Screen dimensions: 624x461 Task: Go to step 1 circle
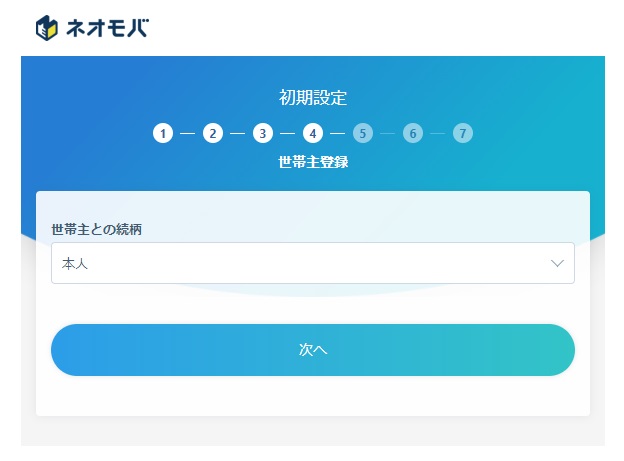(x=163, y=133)
